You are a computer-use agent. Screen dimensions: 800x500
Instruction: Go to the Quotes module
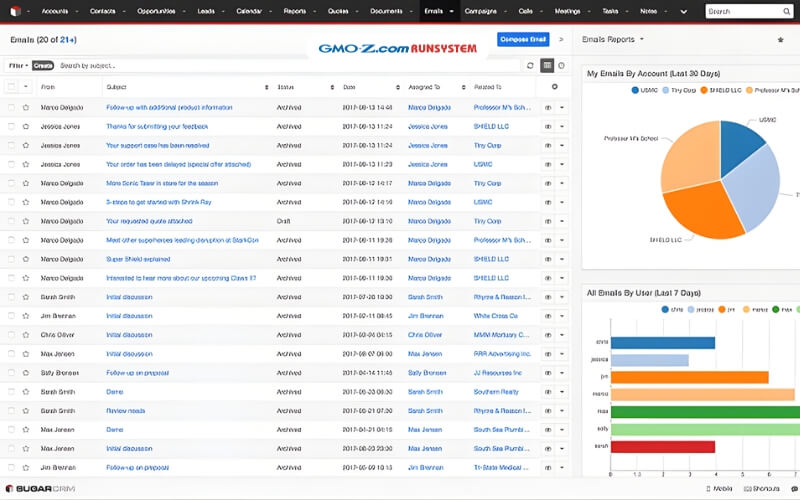338,11
